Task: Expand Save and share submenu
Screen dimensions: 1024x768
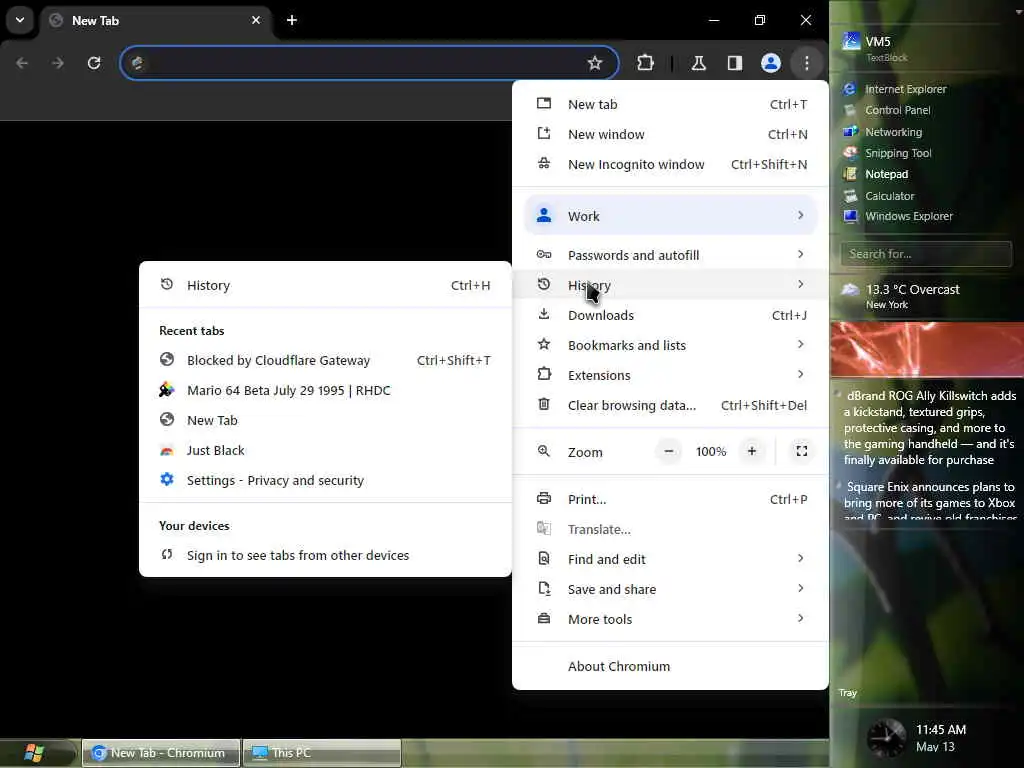Action: tap(671, 589)
